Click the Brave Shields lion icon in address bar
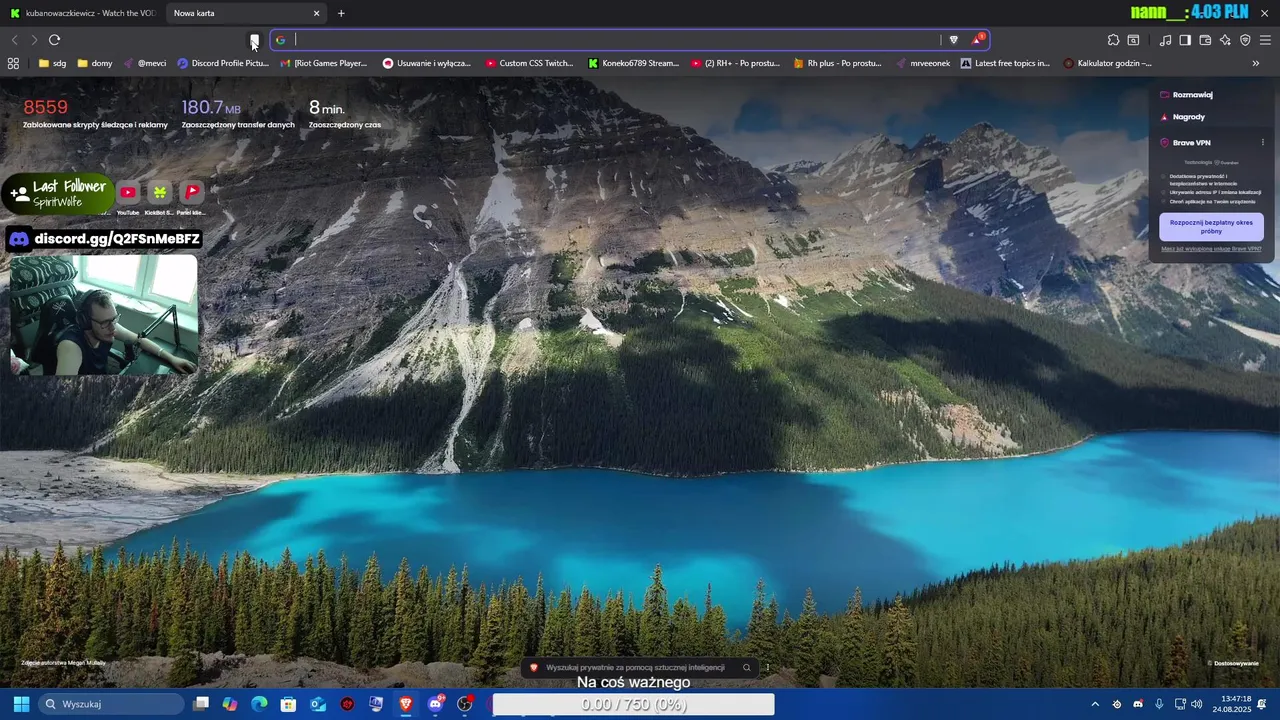The width and height of the screenshot is (1280, 720). click(953, 40)
